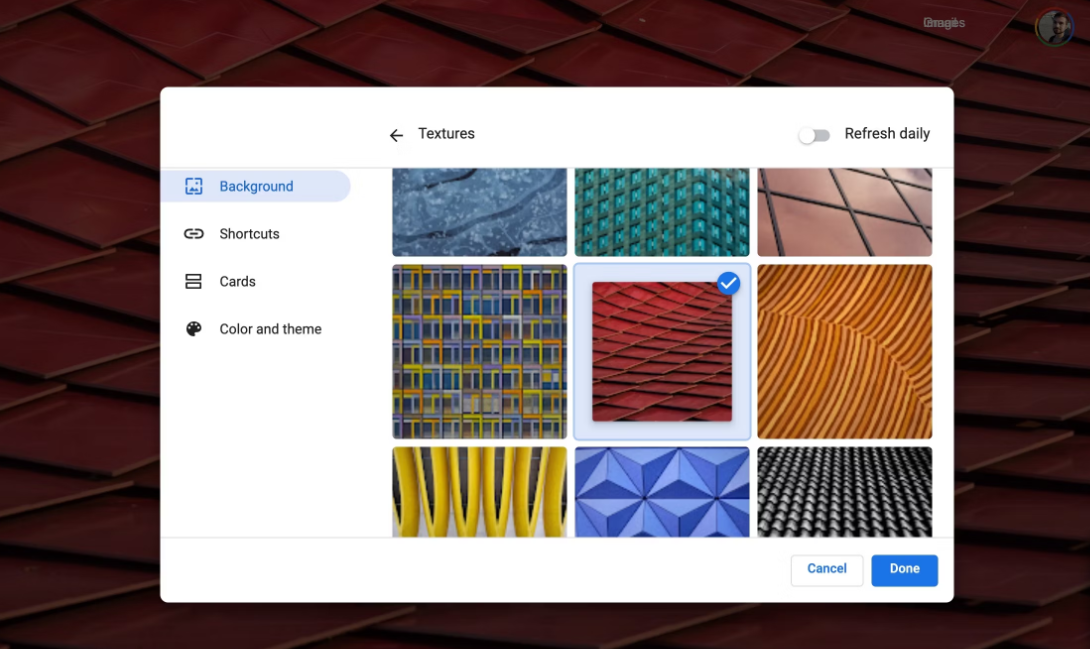Select the black roof tiles texture

click(845, 492)
